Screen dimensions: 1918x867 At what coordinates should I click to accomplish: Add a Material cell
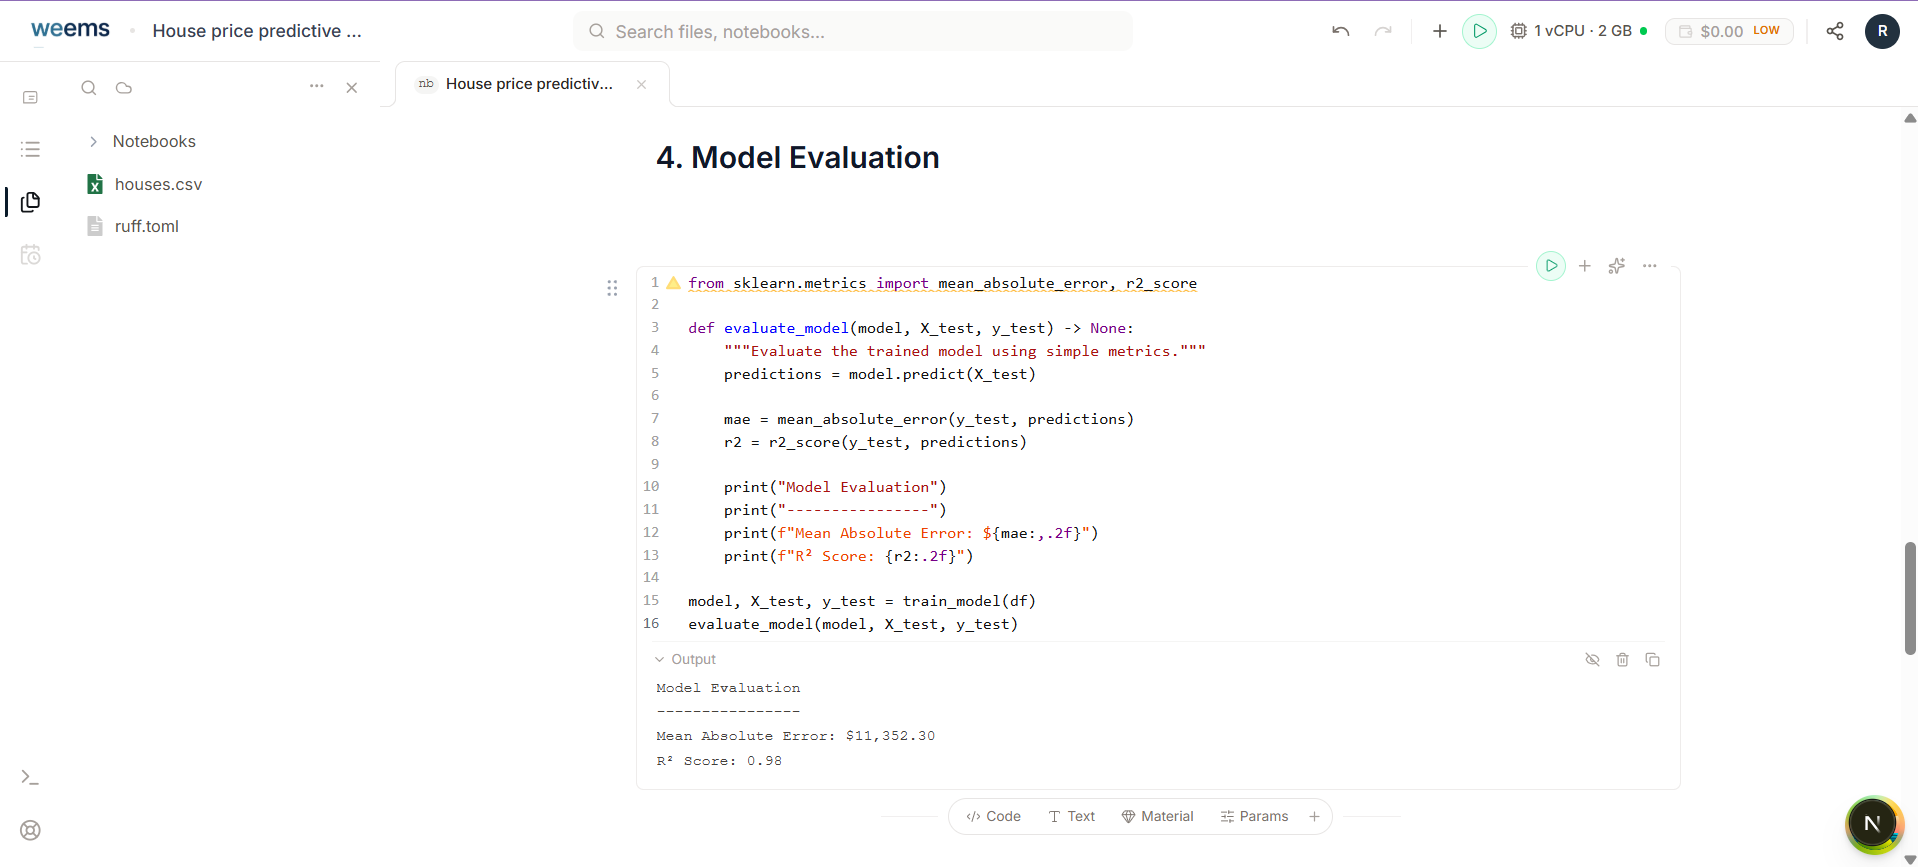pos(1158,816)
